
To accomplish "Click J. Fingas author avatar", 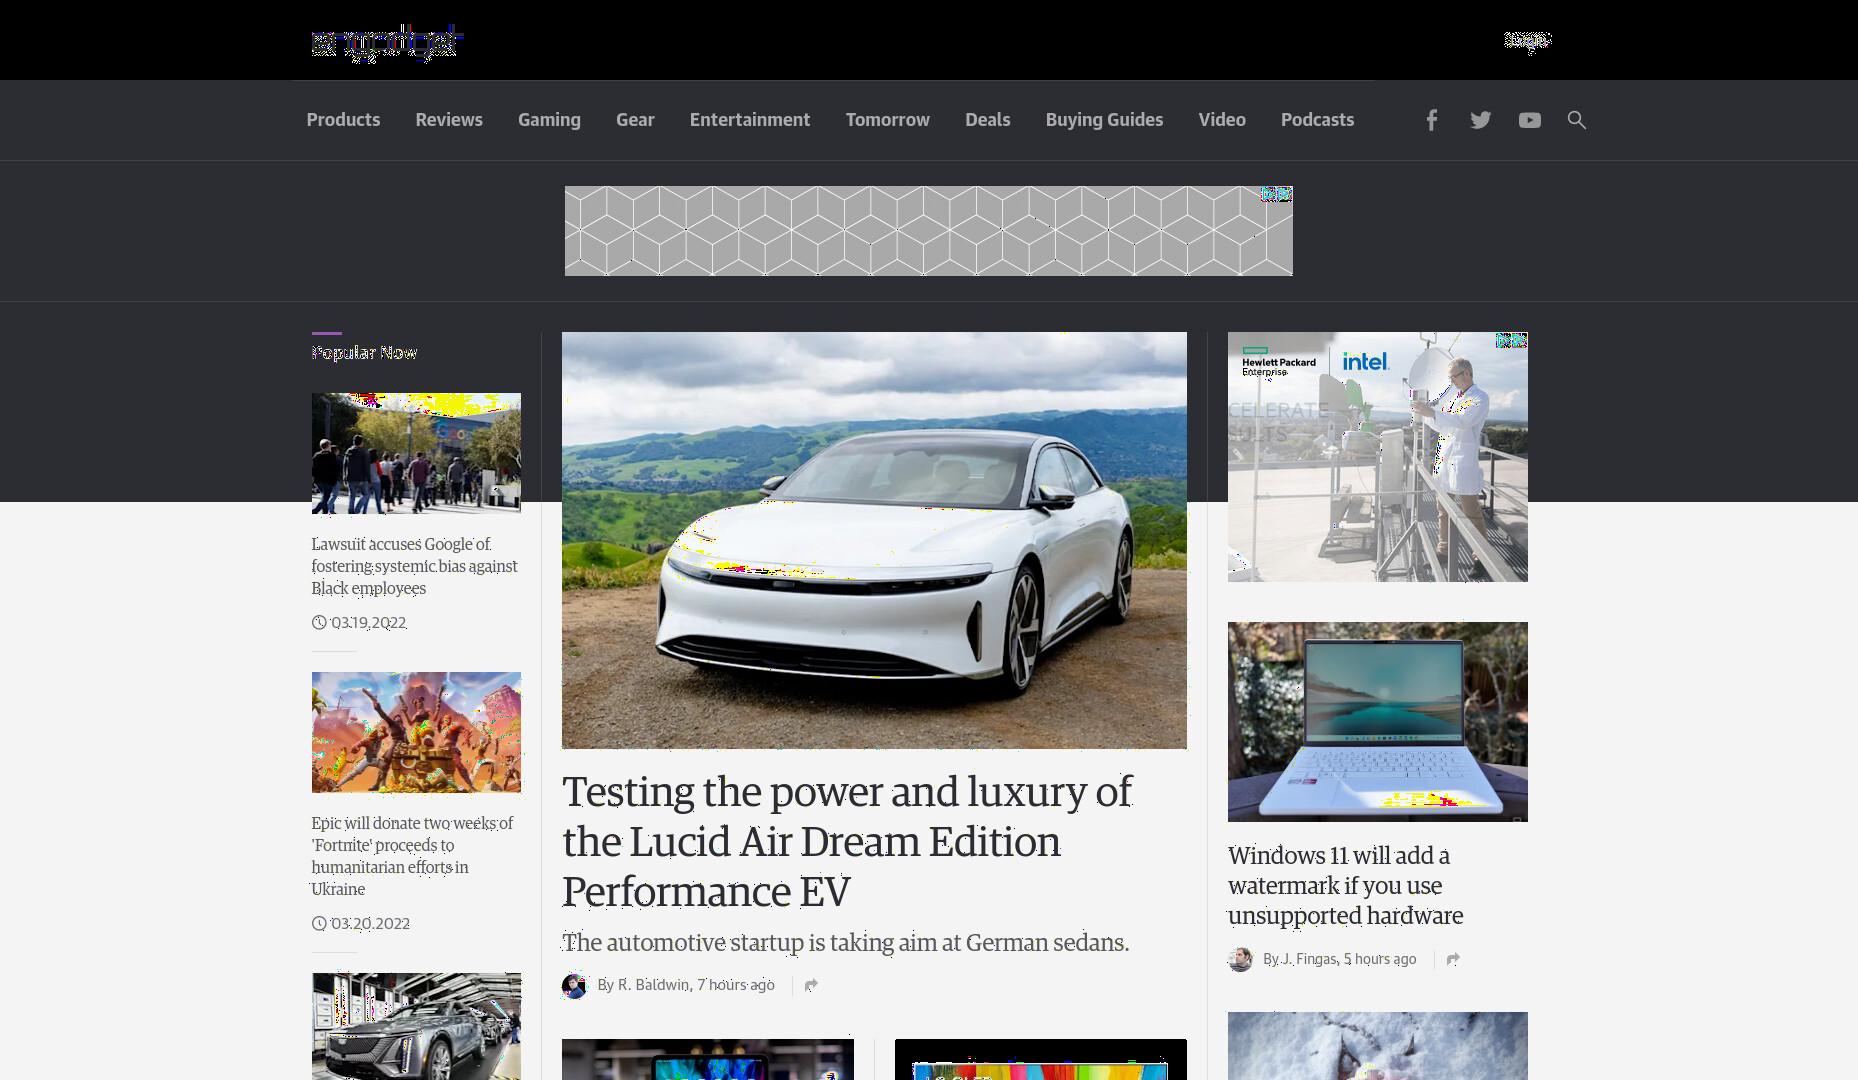I will click(x=1240, y=959).
